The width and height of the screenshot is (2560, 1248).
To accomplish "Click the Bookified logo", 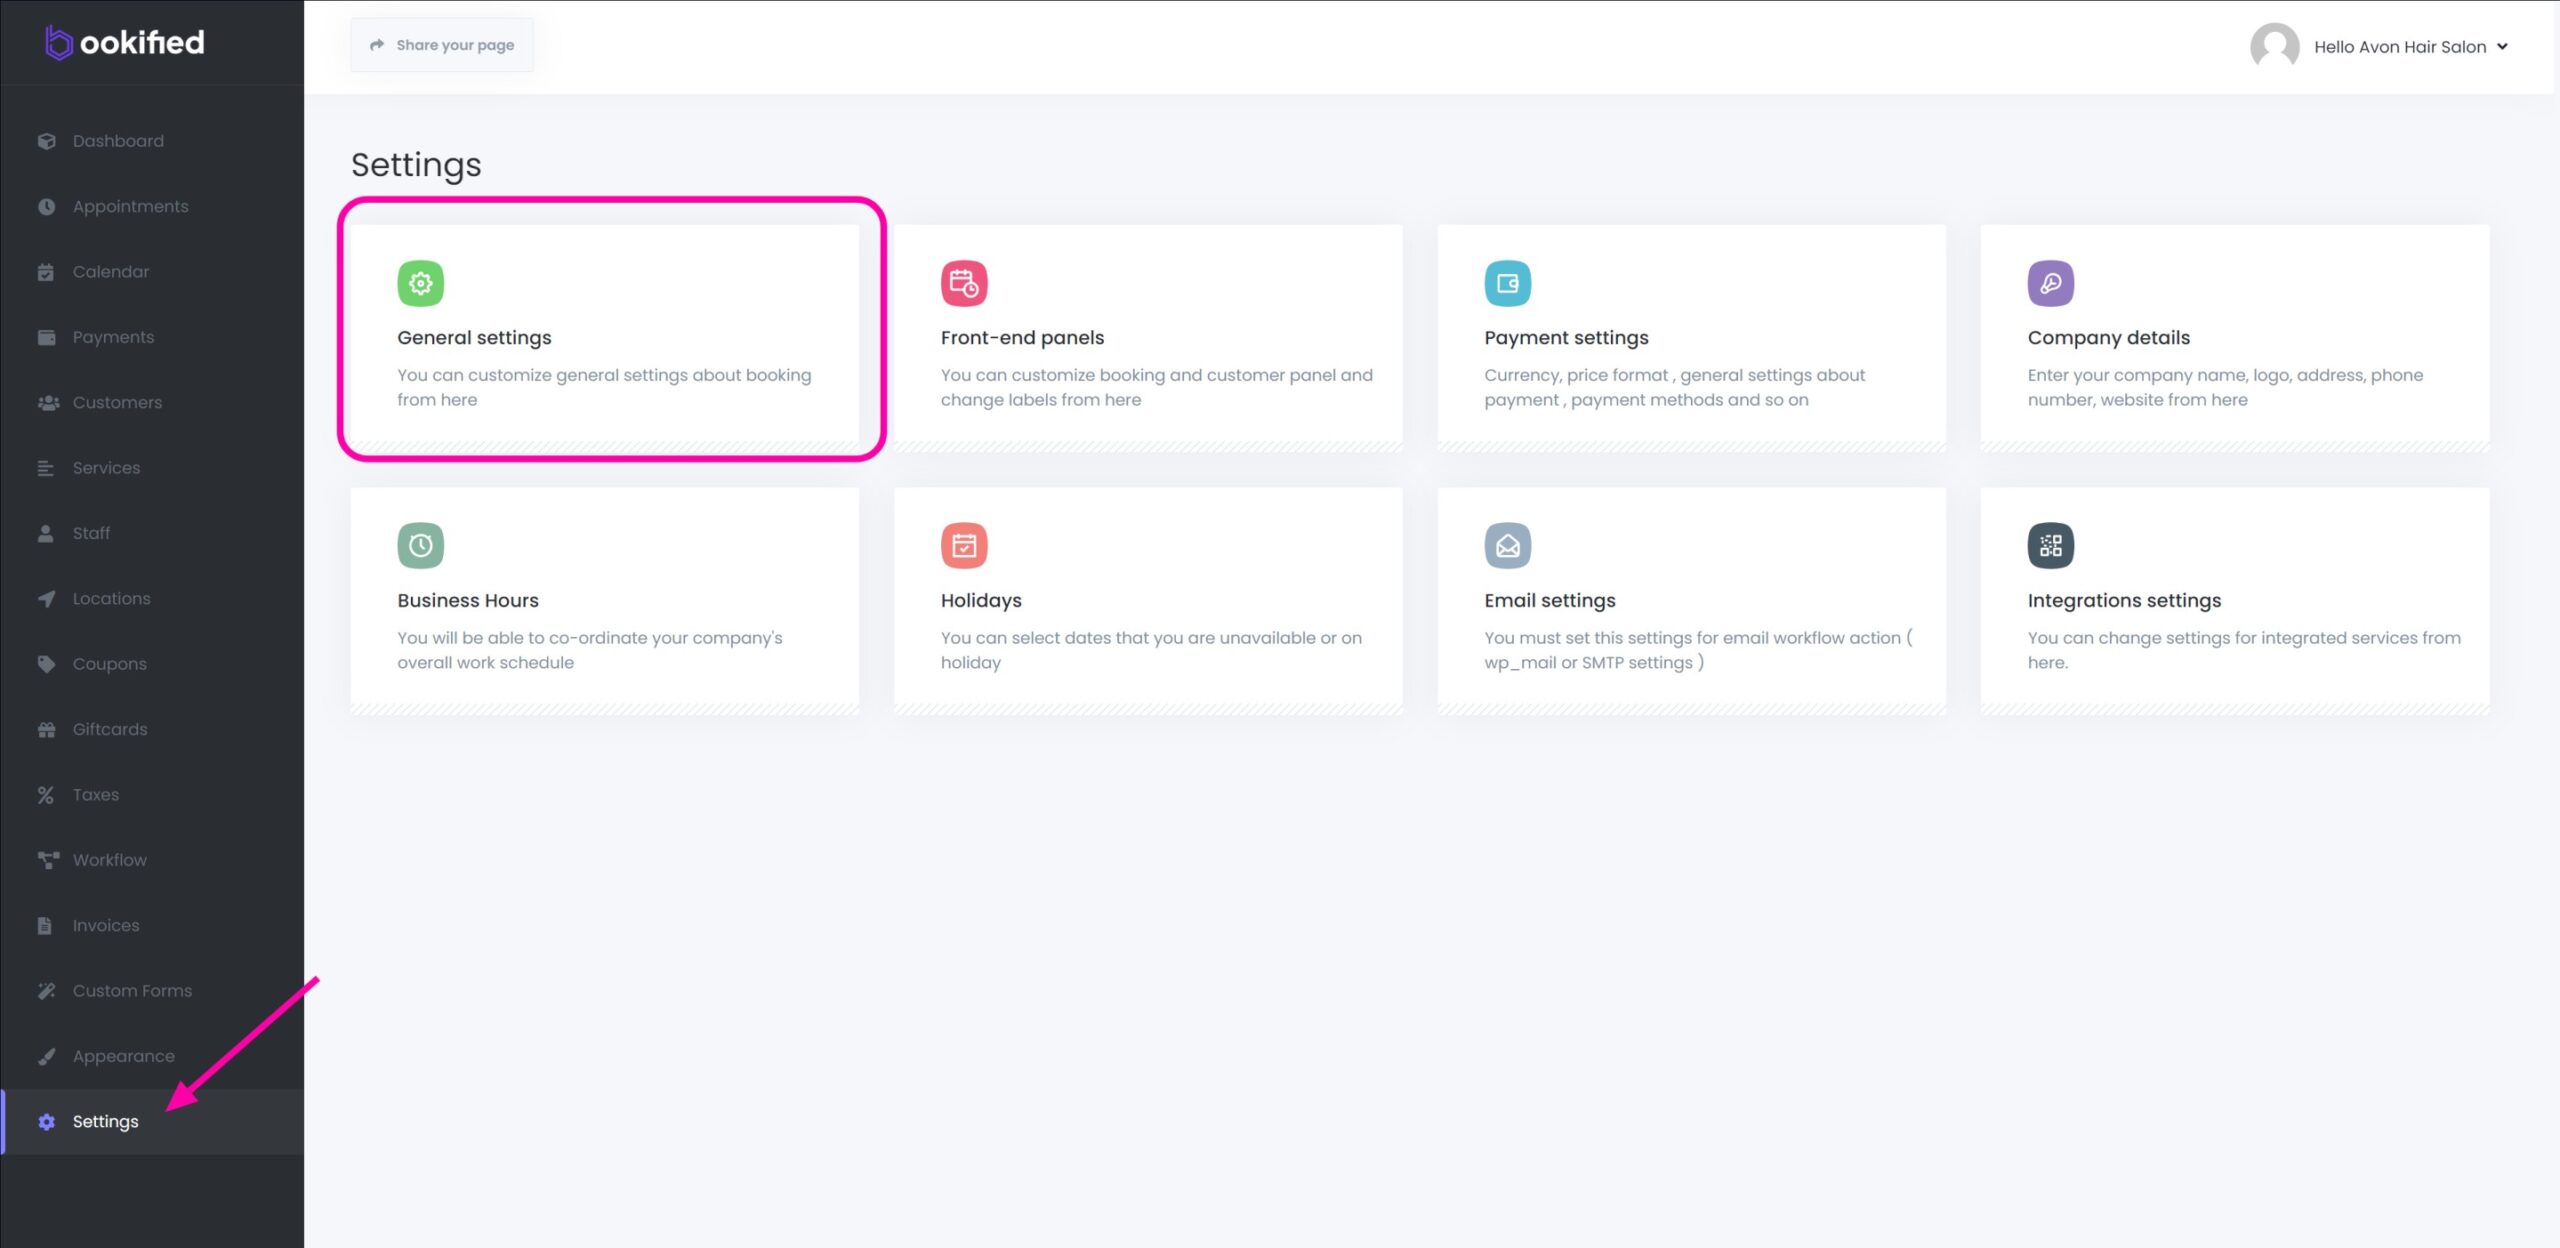I will pyautogui.click(x=125, y=42).
